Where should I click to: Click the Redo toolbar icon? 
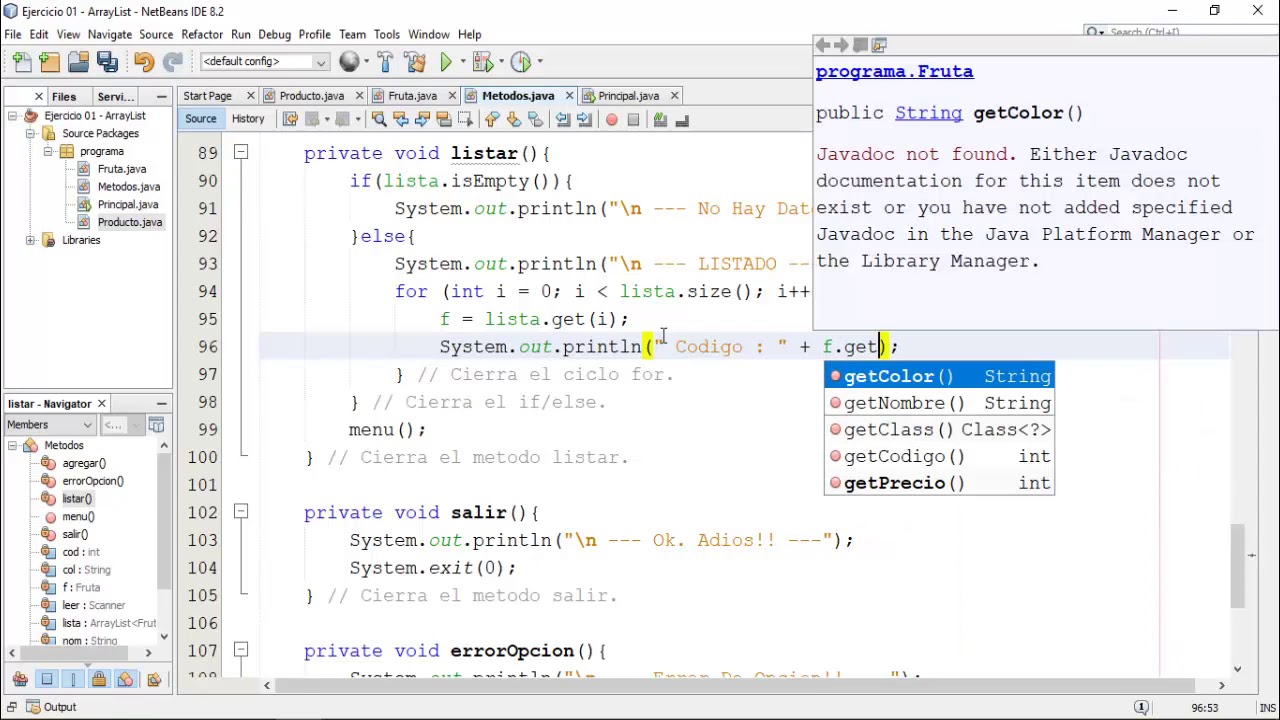click(x=172, y=62)
